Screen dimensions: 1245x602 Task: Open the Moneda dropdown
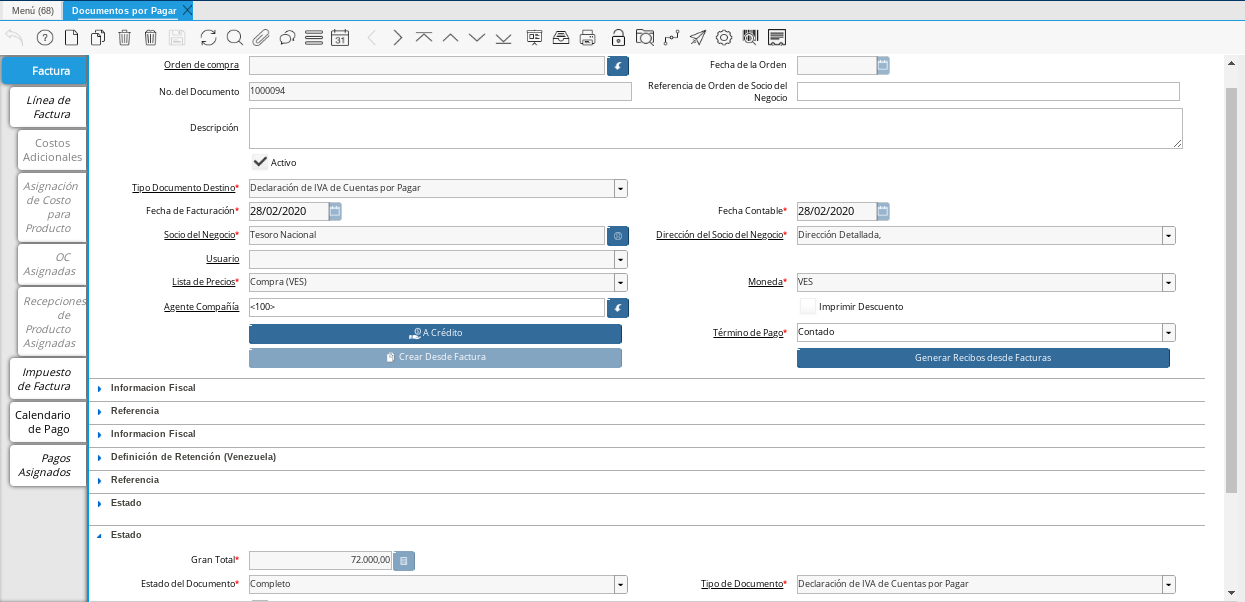click(x=1168, y=283)
